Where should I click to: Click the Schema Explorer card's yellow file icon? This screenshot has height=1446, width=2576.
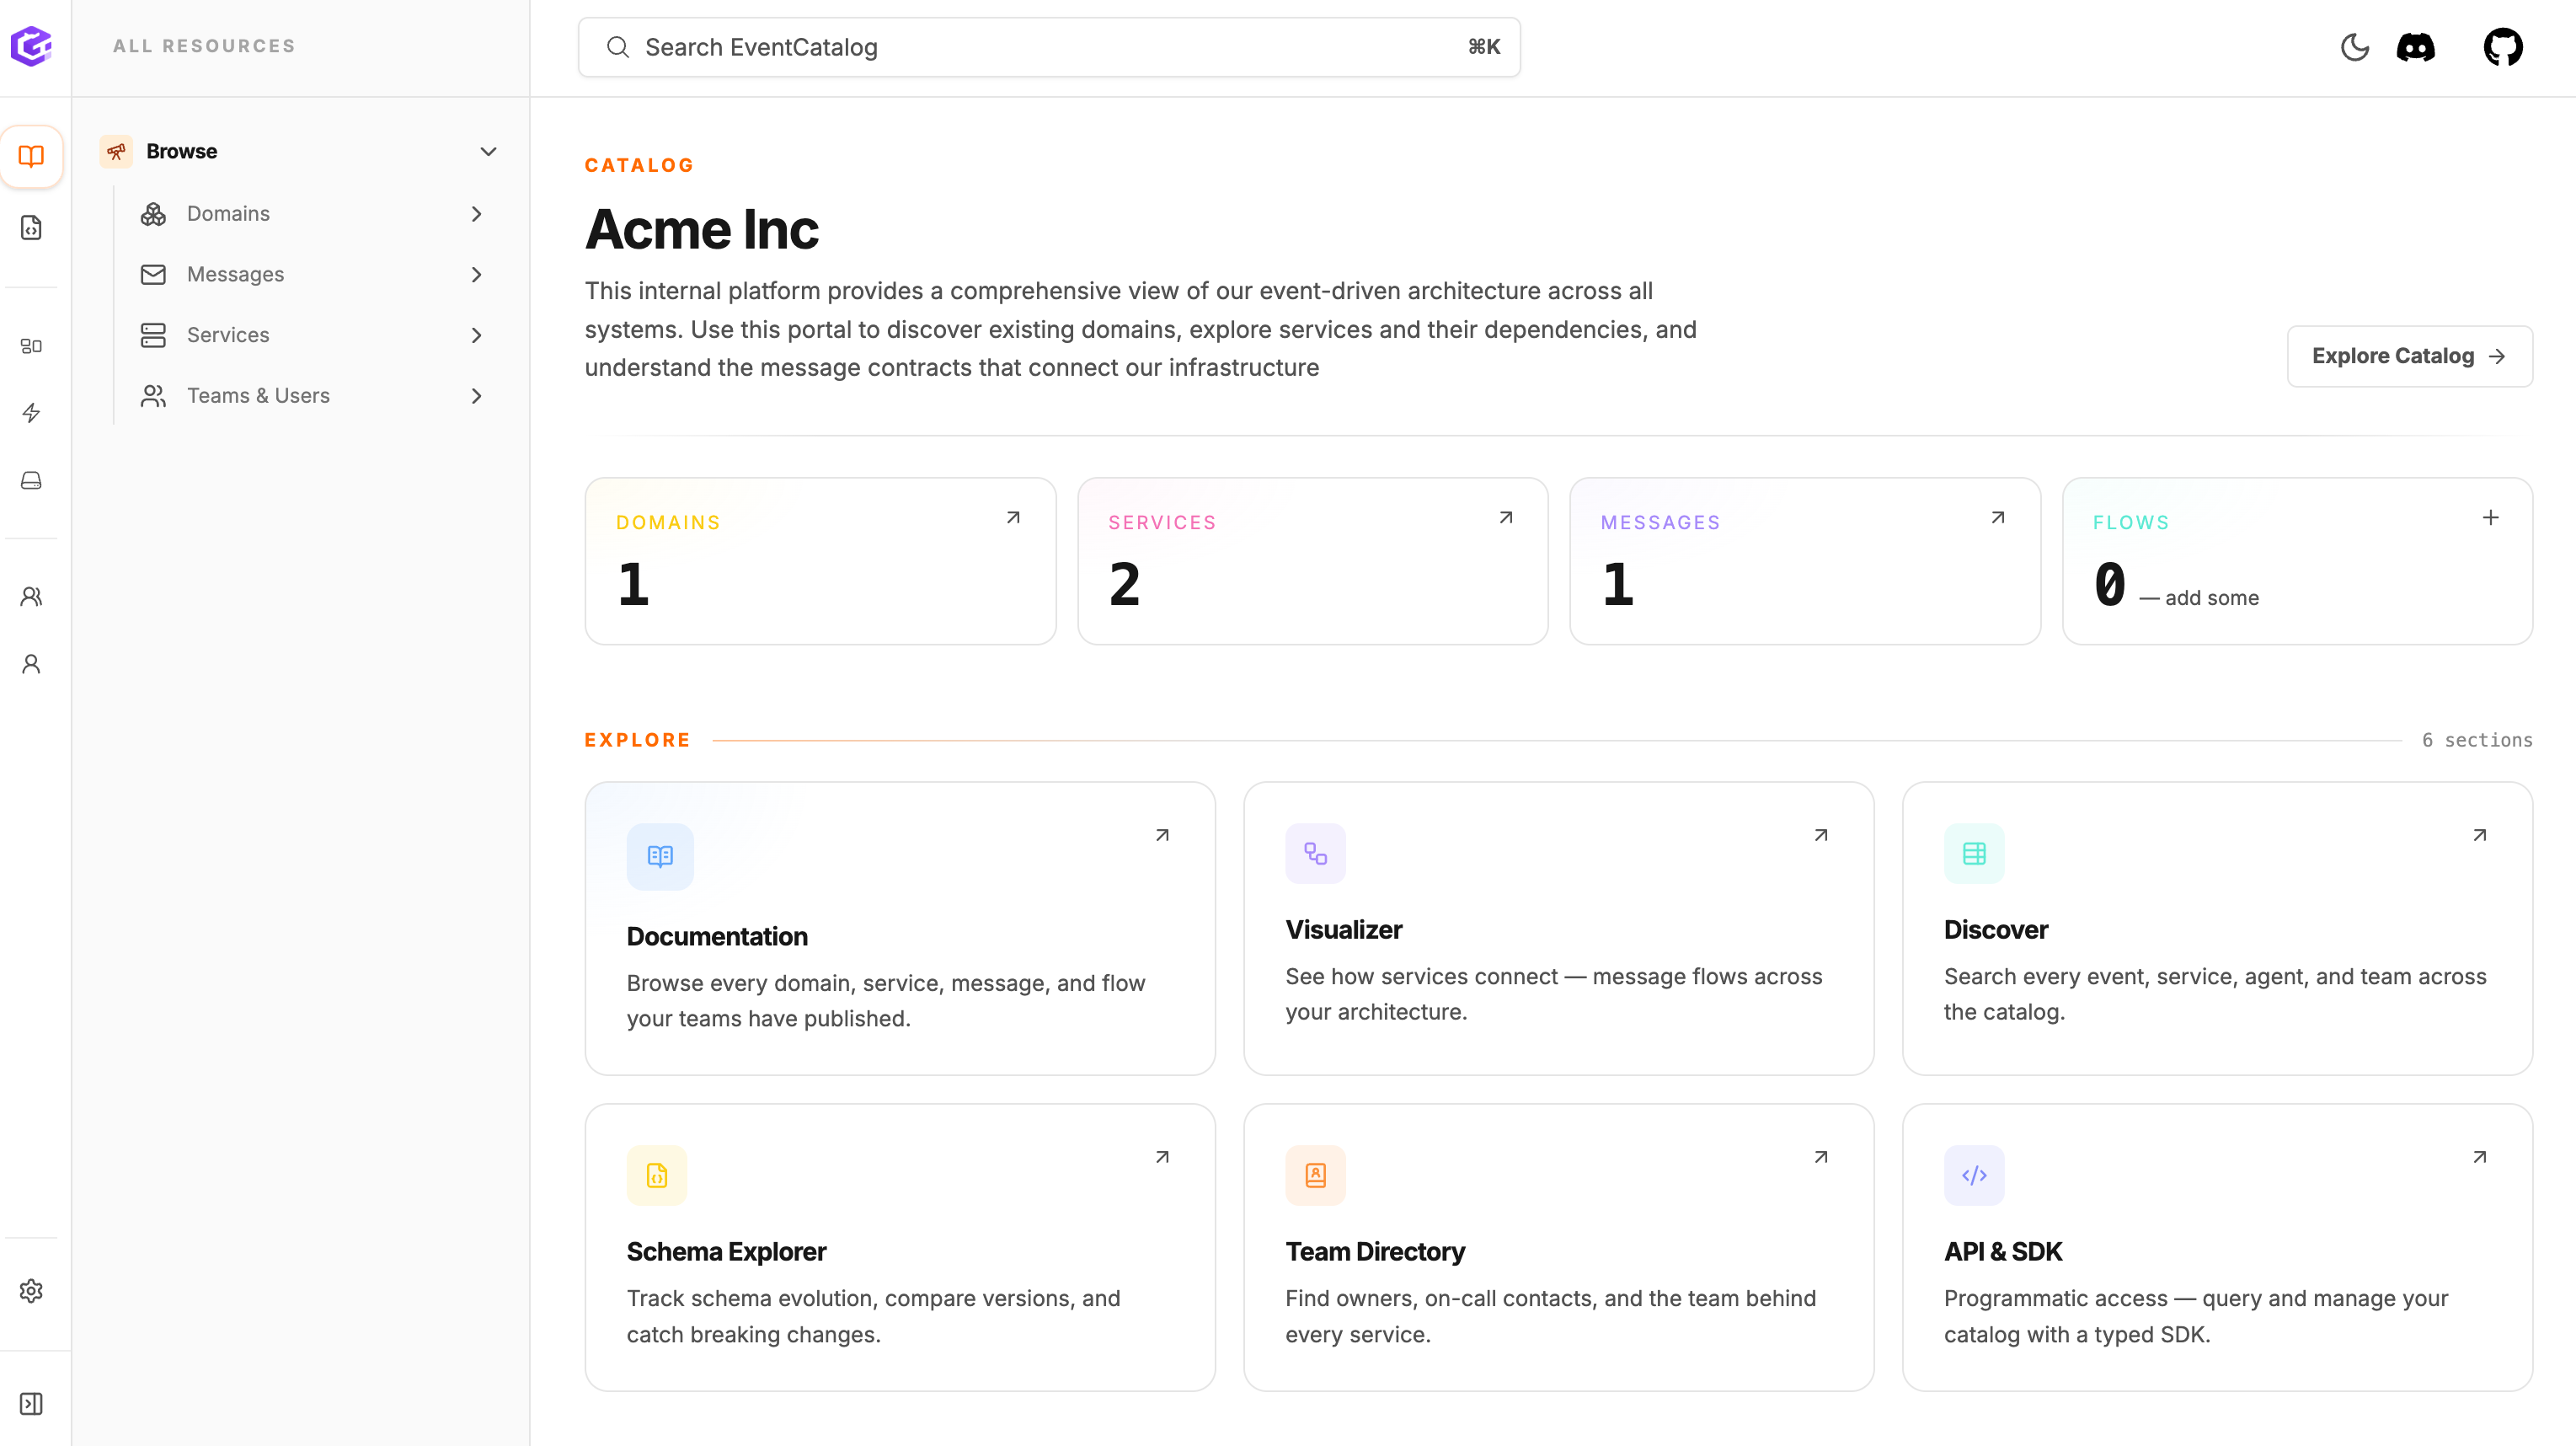click(657, 1175)
